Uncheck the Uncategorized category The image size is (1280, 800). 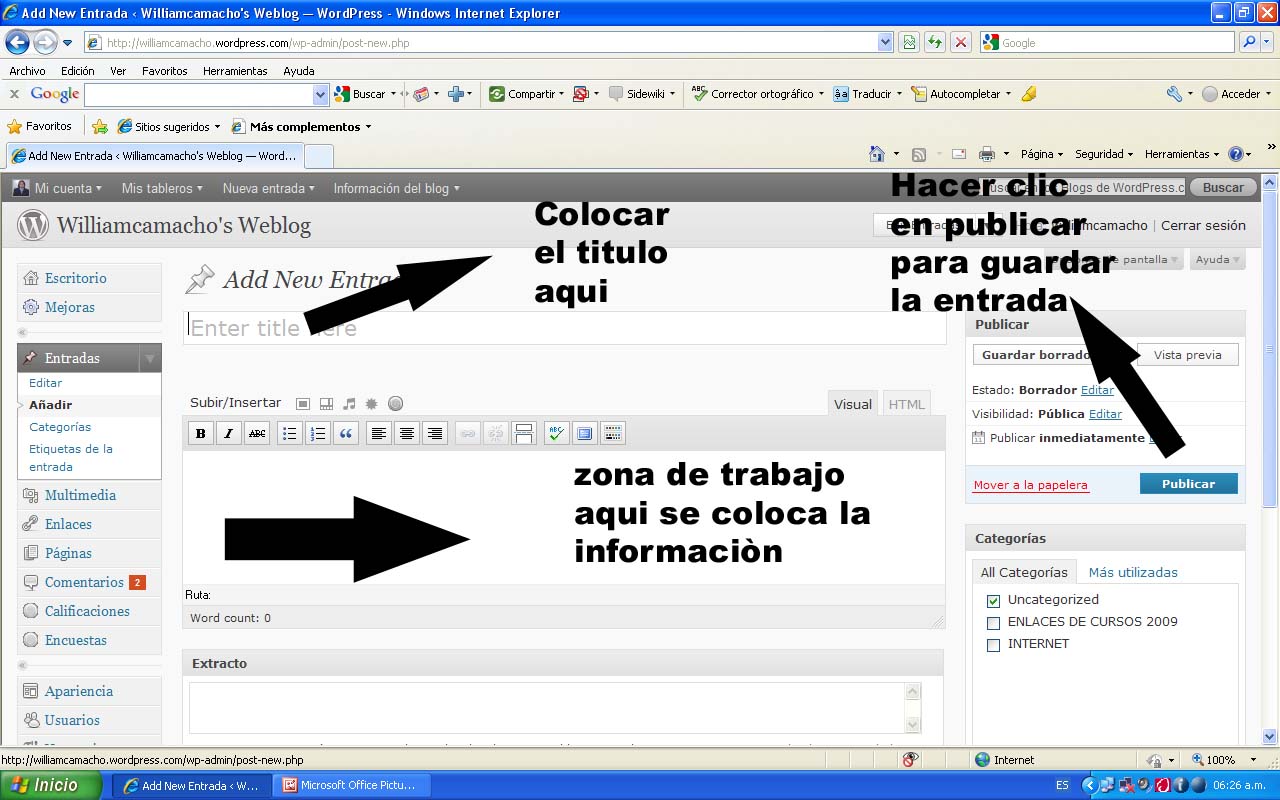tap(993, 601)
